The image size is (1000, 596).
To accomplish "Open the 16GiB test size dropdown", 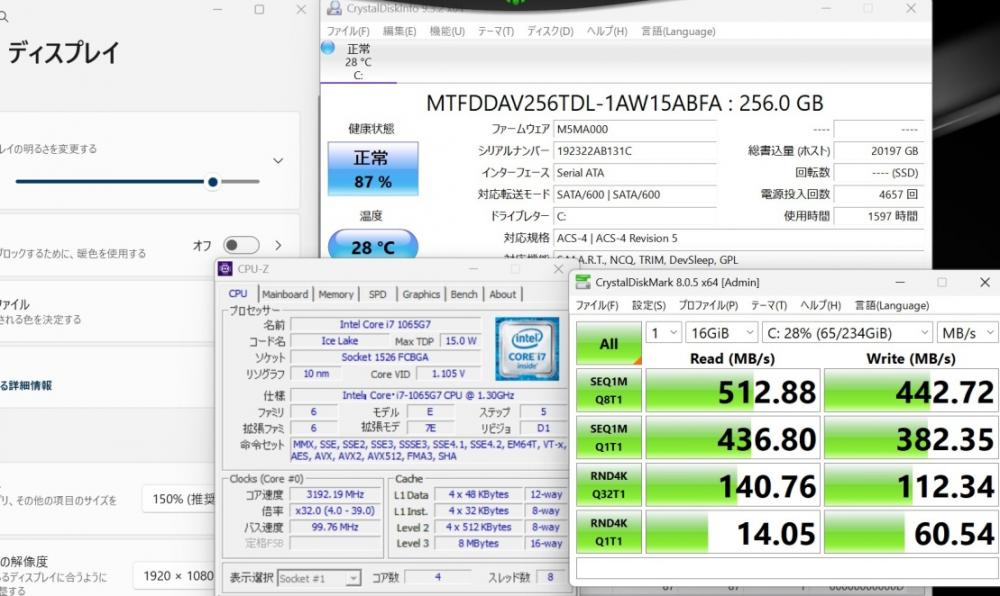I will [721, 333].
